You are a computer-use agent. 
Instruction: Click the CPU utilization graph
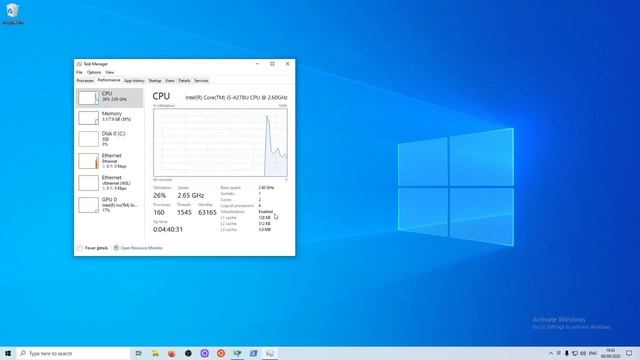pos(220,142)
